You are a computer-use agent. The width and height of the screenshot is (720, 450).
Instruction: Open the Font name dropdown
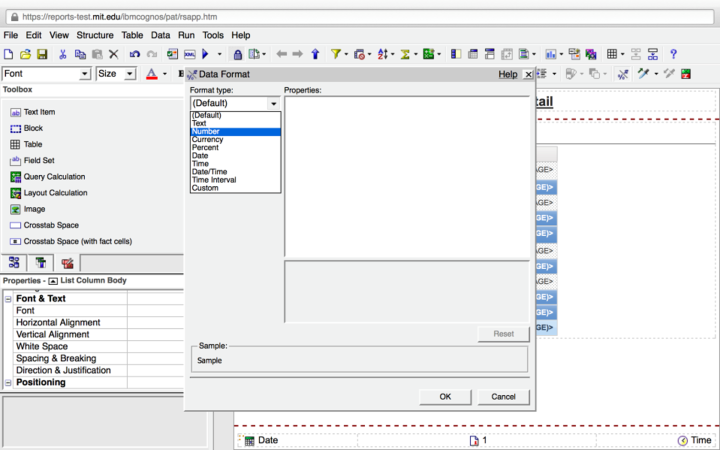(85, 74)
